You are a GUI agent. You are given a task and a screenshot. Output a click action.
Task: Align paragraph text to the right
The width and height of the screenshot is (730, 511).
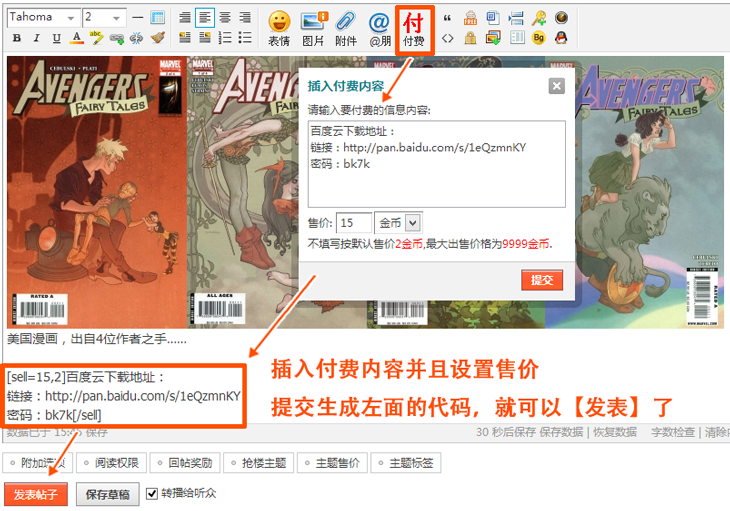[x=245, y=18]
